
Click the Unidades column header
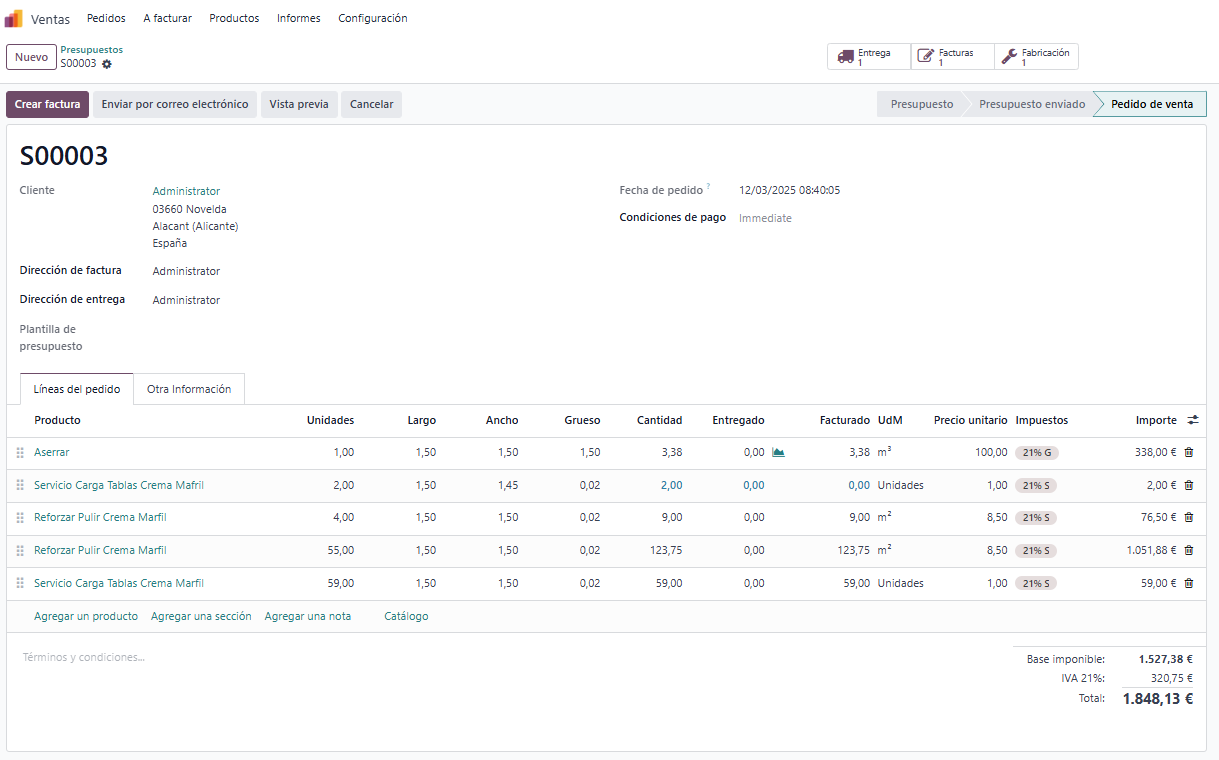(330, 420)
